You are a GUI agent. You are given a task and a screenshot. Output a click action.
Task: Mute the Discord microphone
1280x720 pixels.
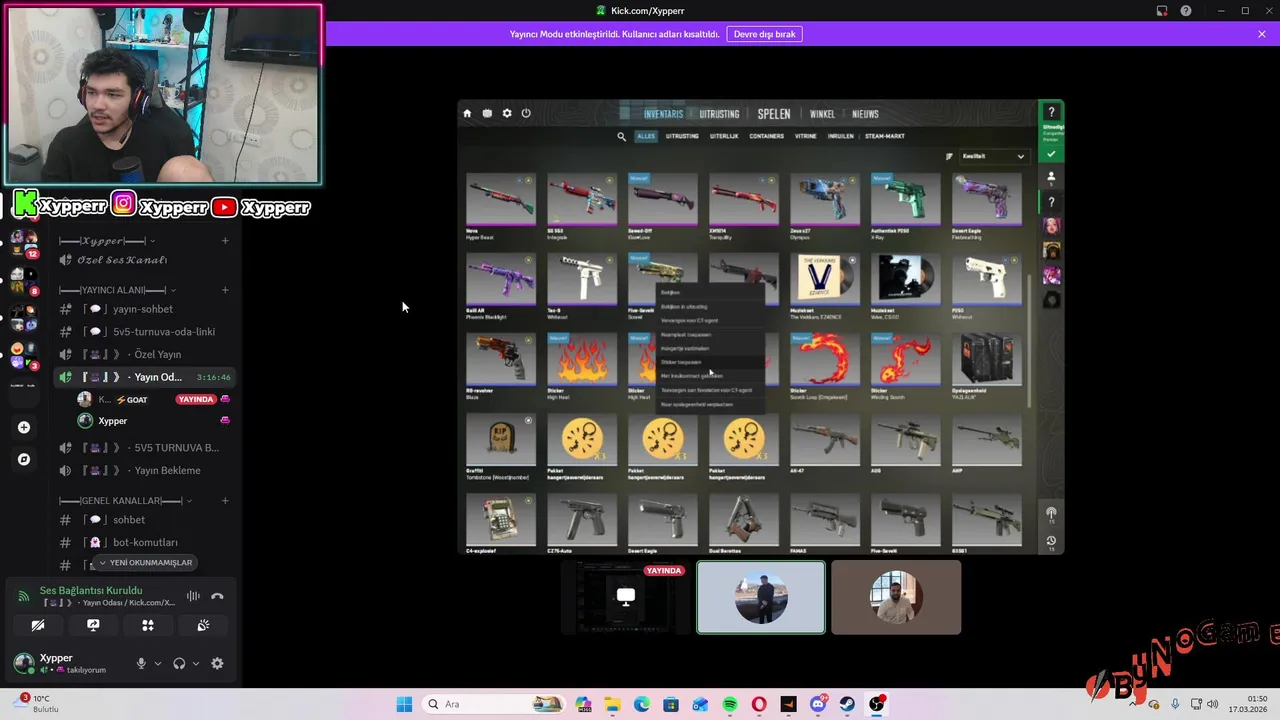coord(141,663)
